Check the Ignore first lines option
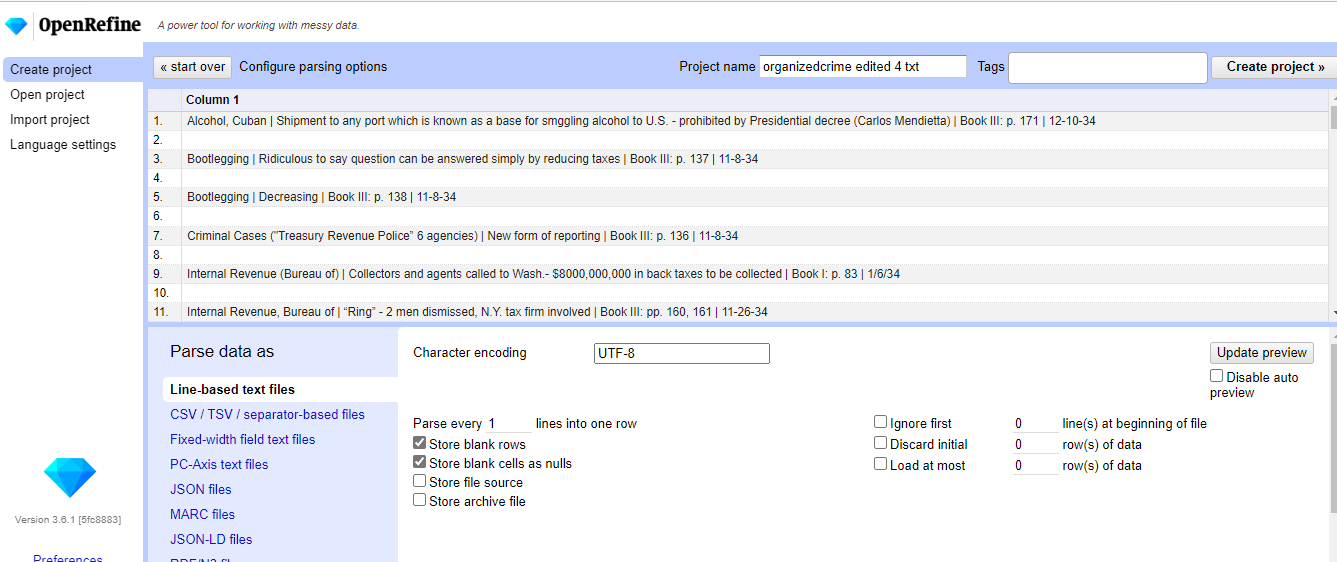 pyautogui.click(x=881, y=422)
